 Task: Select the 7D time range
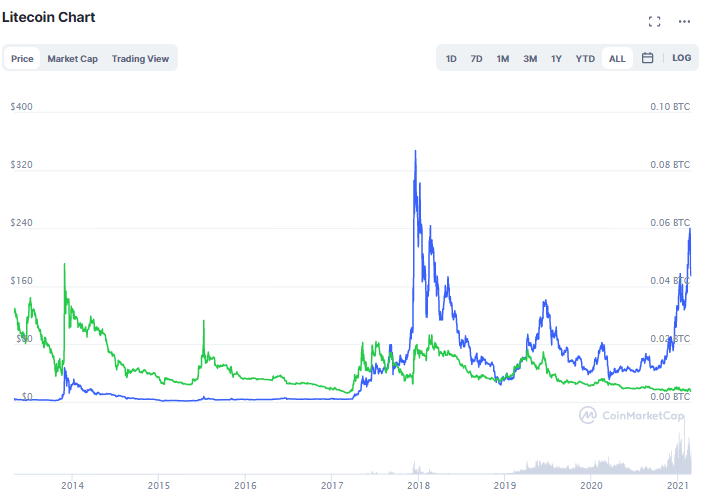tap(476, 59)
